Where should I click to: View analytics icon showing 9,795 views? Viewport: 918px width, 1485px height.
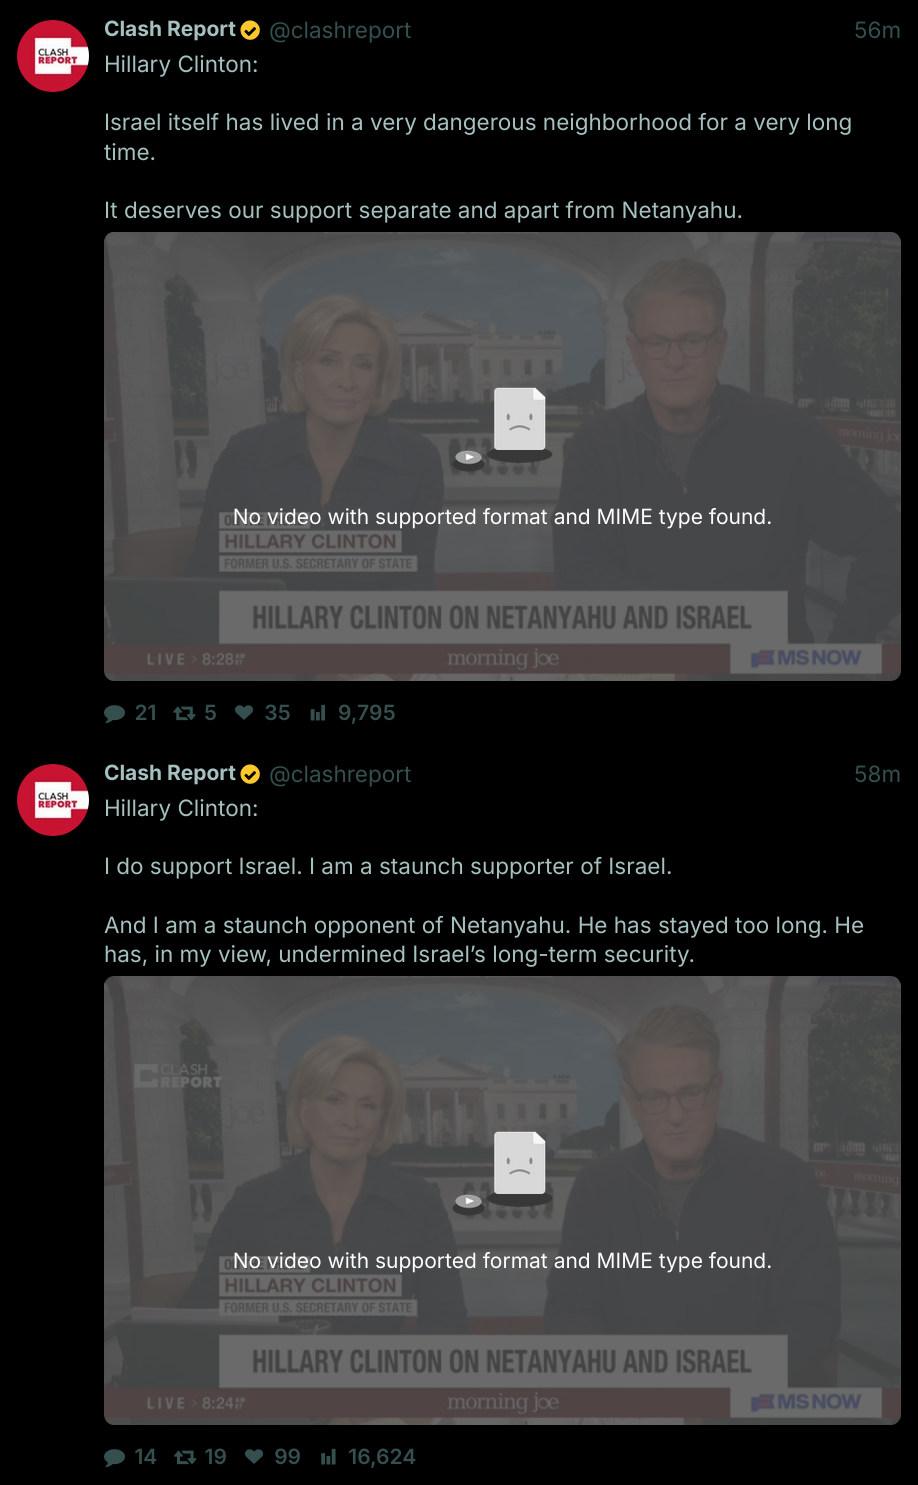pyautogui.click(x=318, y=713)
